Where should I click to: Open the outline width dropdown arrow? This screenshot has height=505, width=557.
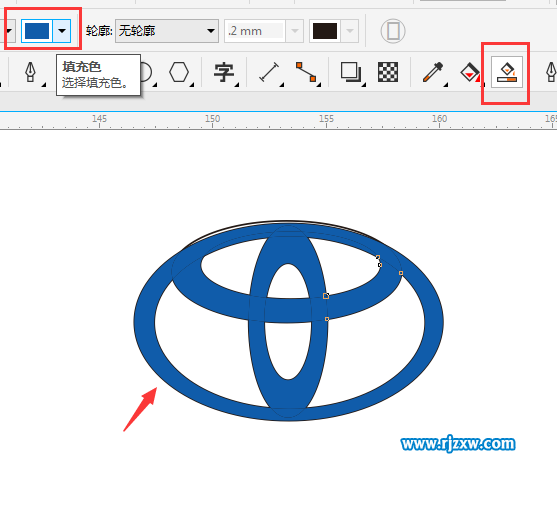(x=294, y=31)
